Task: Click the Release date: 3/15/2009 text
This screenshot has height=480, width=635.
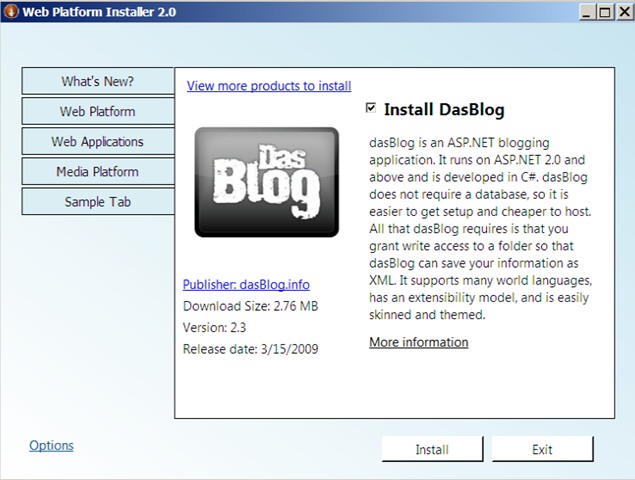Action: 250,349
